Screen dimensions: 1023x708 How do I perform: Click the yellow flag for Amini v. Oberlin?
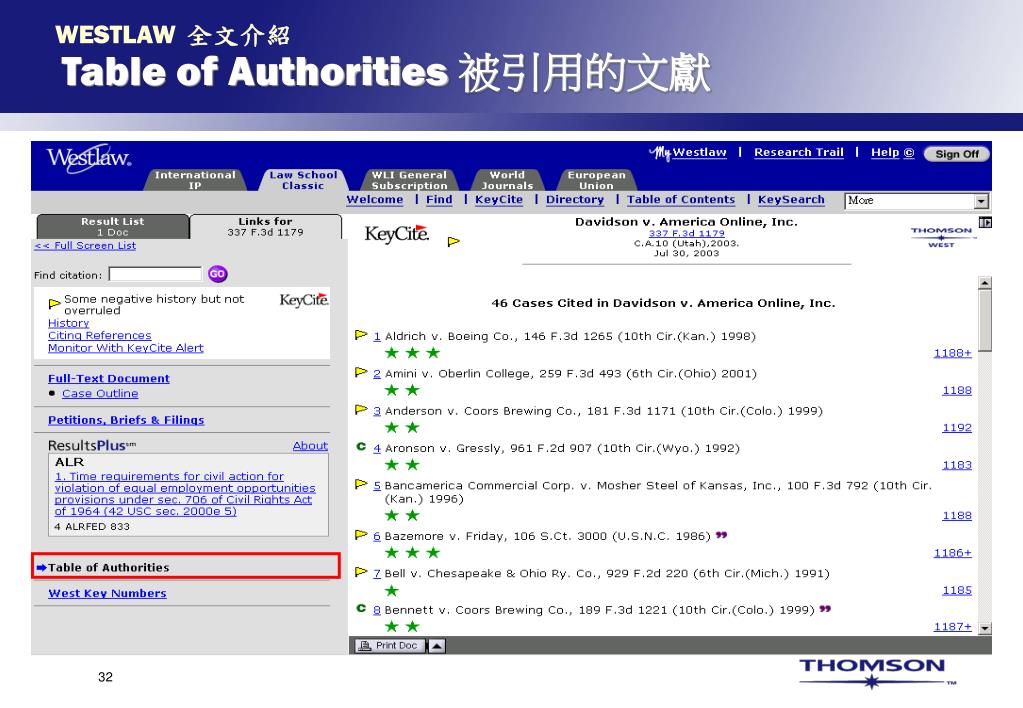(x=361, y=373)
